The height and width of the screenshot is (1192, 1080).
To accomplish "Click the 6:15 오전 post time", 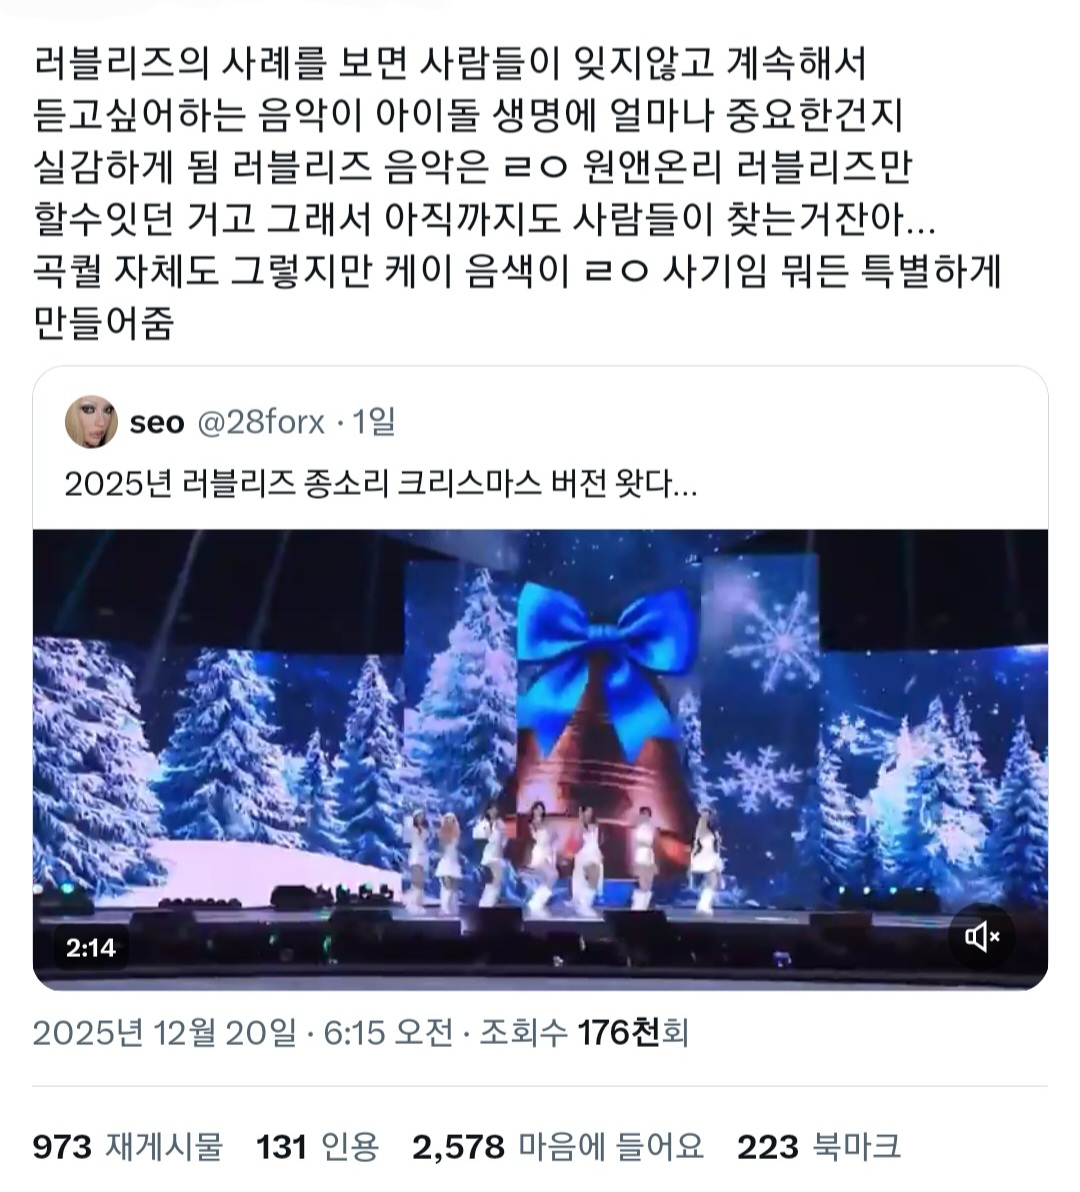I will coord(388,1032).
